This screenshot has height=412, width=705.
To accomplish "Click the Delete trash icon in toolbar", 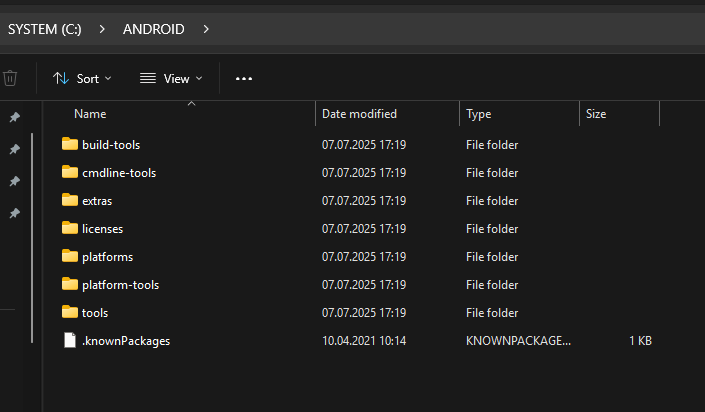I will click(x=10, y=78).
